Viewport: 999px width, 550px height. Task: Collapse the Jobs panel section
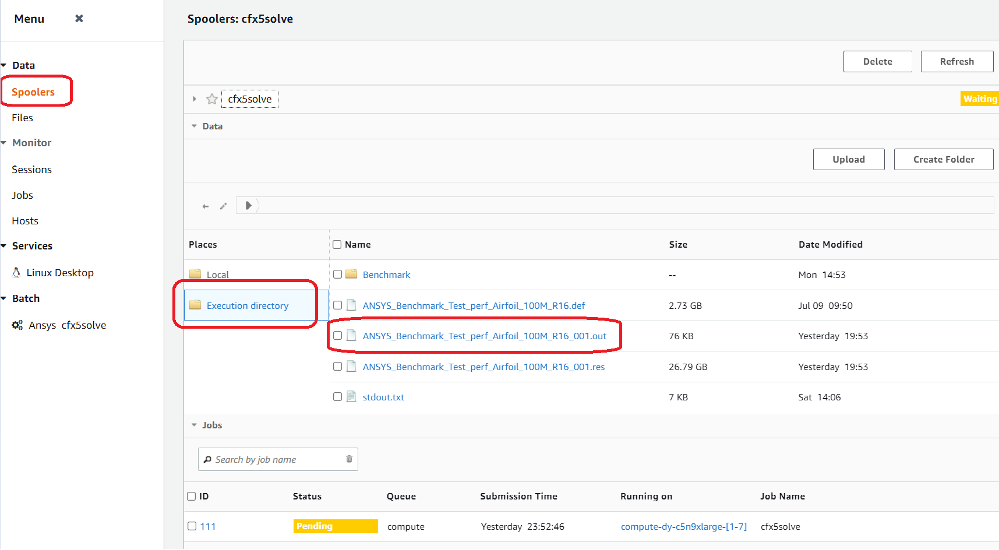pos(194,425)
